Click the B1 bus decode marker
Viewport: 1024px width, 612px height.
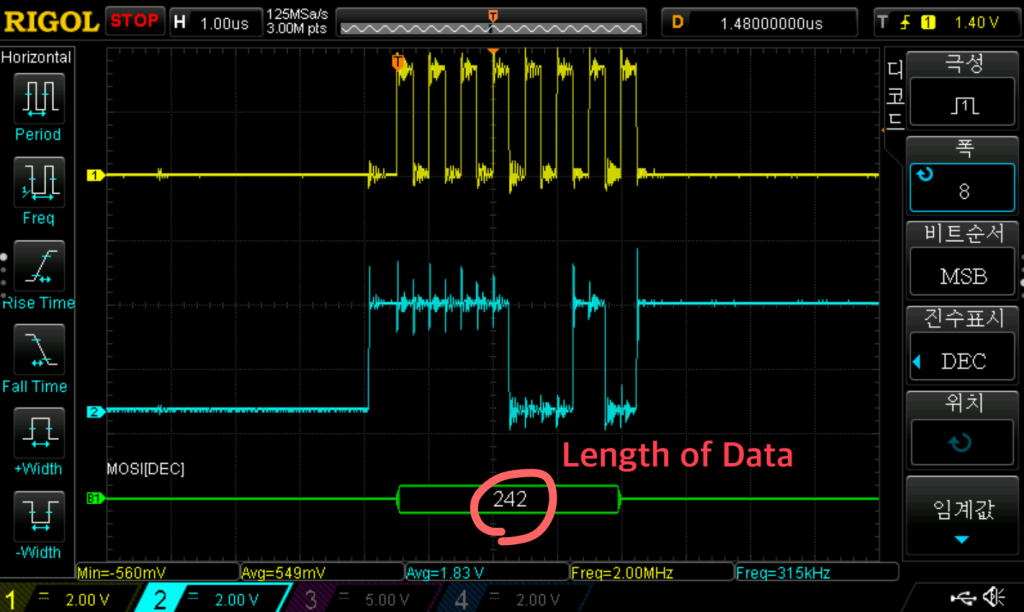click(95, 498)
